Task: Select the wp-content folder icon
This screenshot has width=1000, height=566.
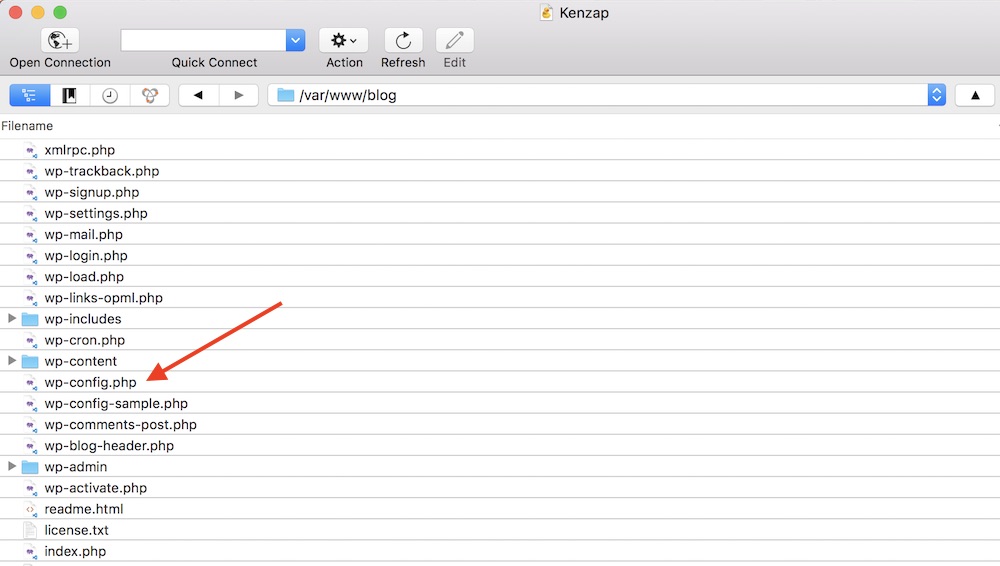Action: click(30, 361)
